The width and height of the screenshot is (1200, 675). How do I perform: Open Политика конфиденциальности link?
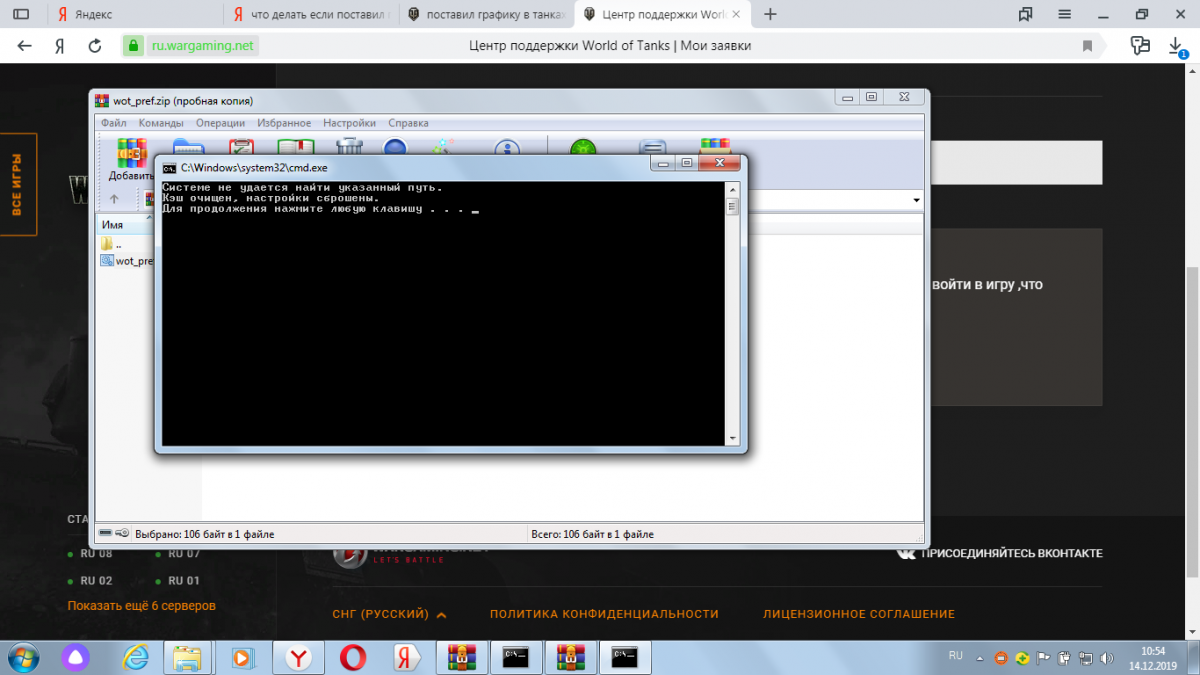point(604,614)
